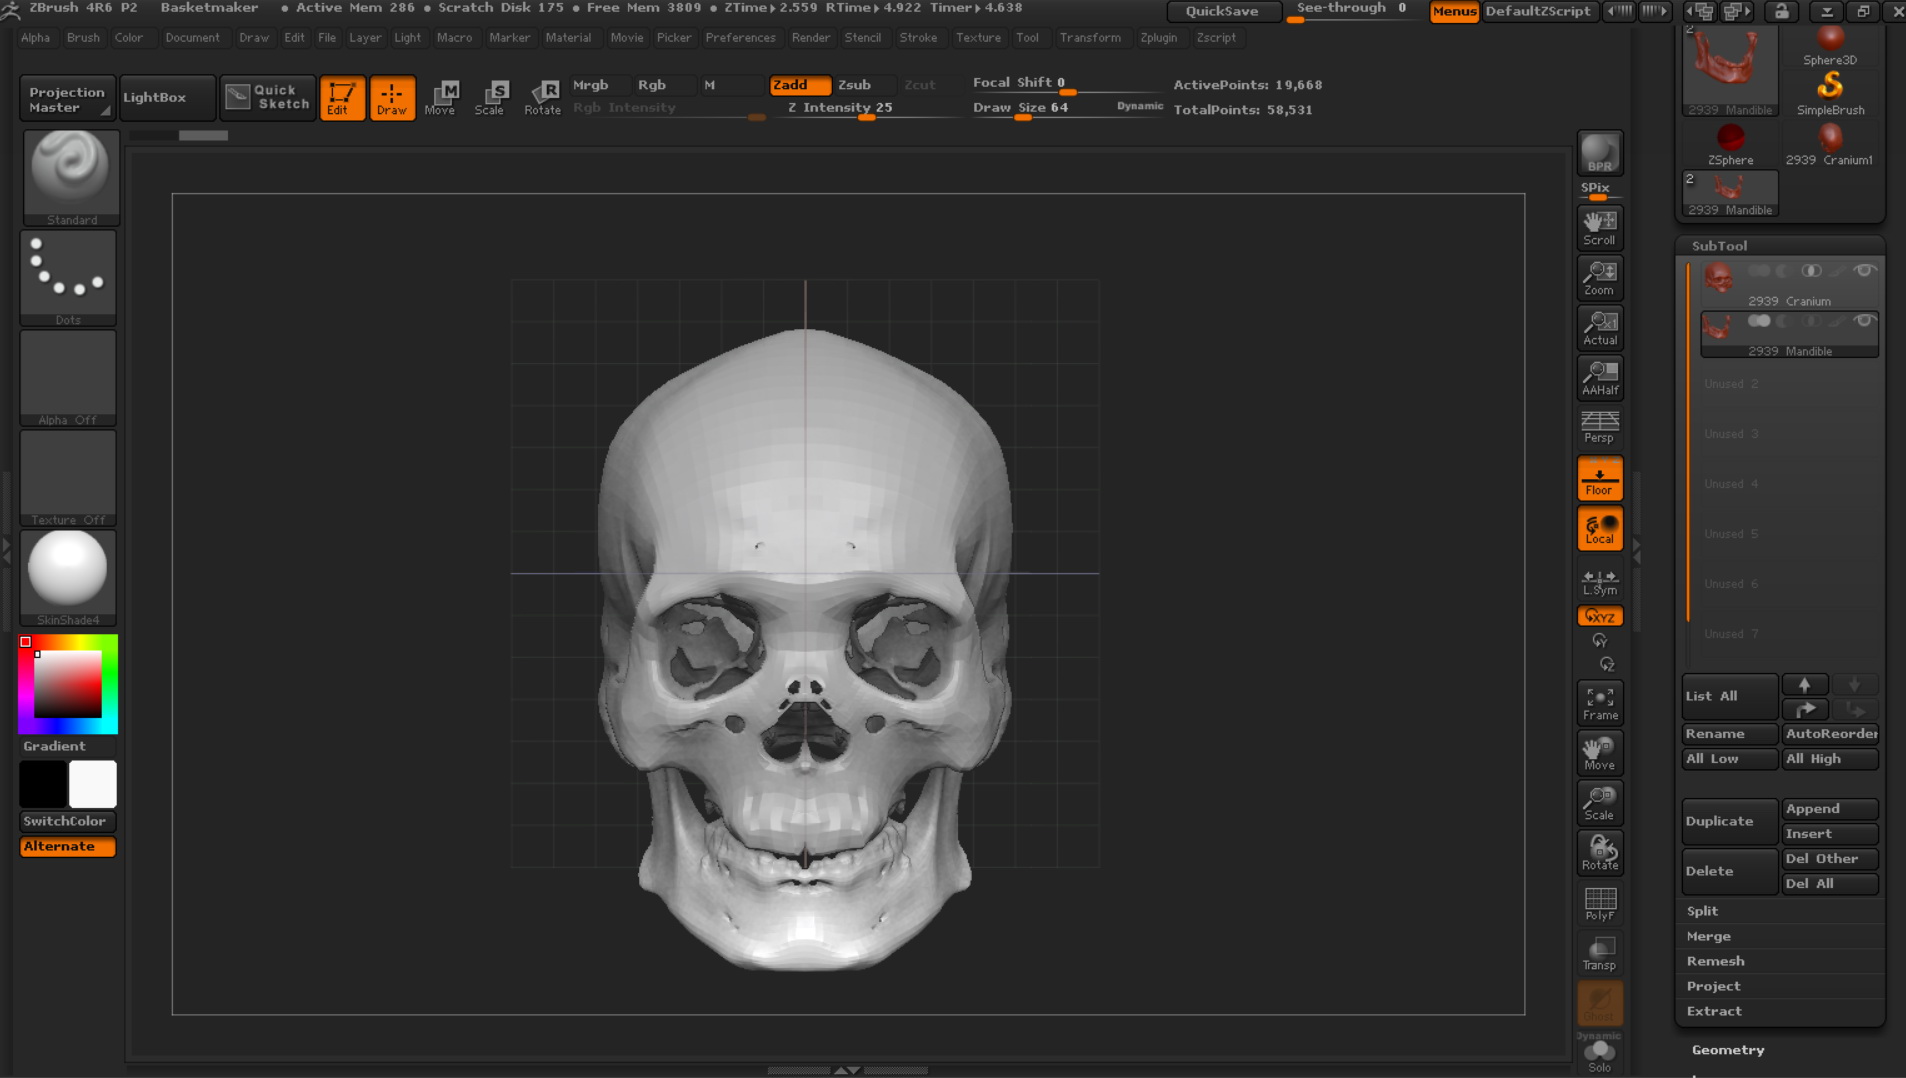
Task: Toggle Perspective view
Action: pyautogui.click(x=1599, y=427)
